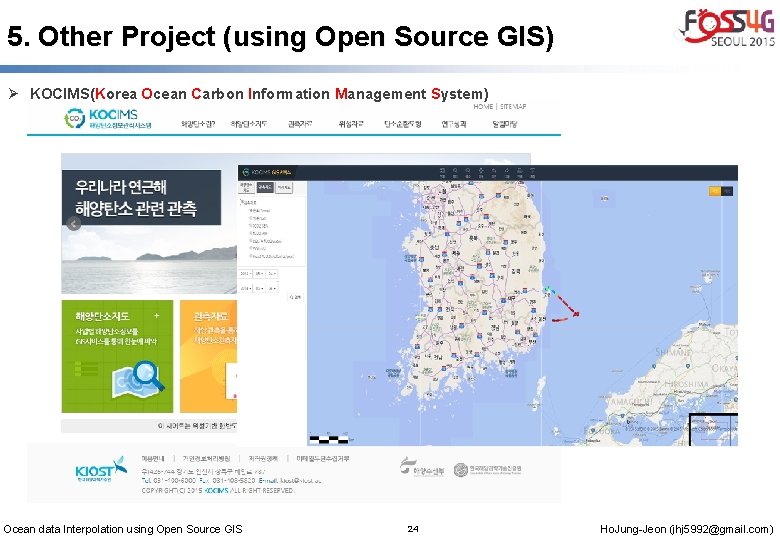Image resolution: width=780 pixels, height=540 pixels.
Task: Switch to the yellow map-view button on the map
Action: pos(714,191)
